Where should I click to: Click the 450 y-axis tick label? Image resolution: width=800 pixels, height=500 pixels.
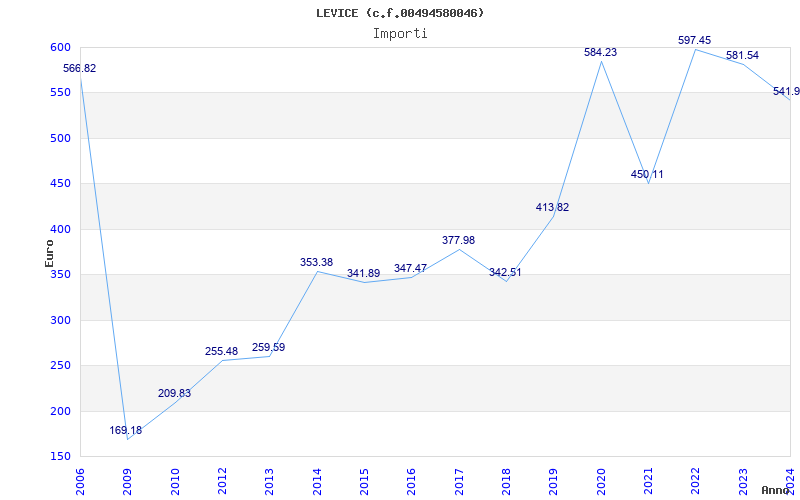click(60, 184)
